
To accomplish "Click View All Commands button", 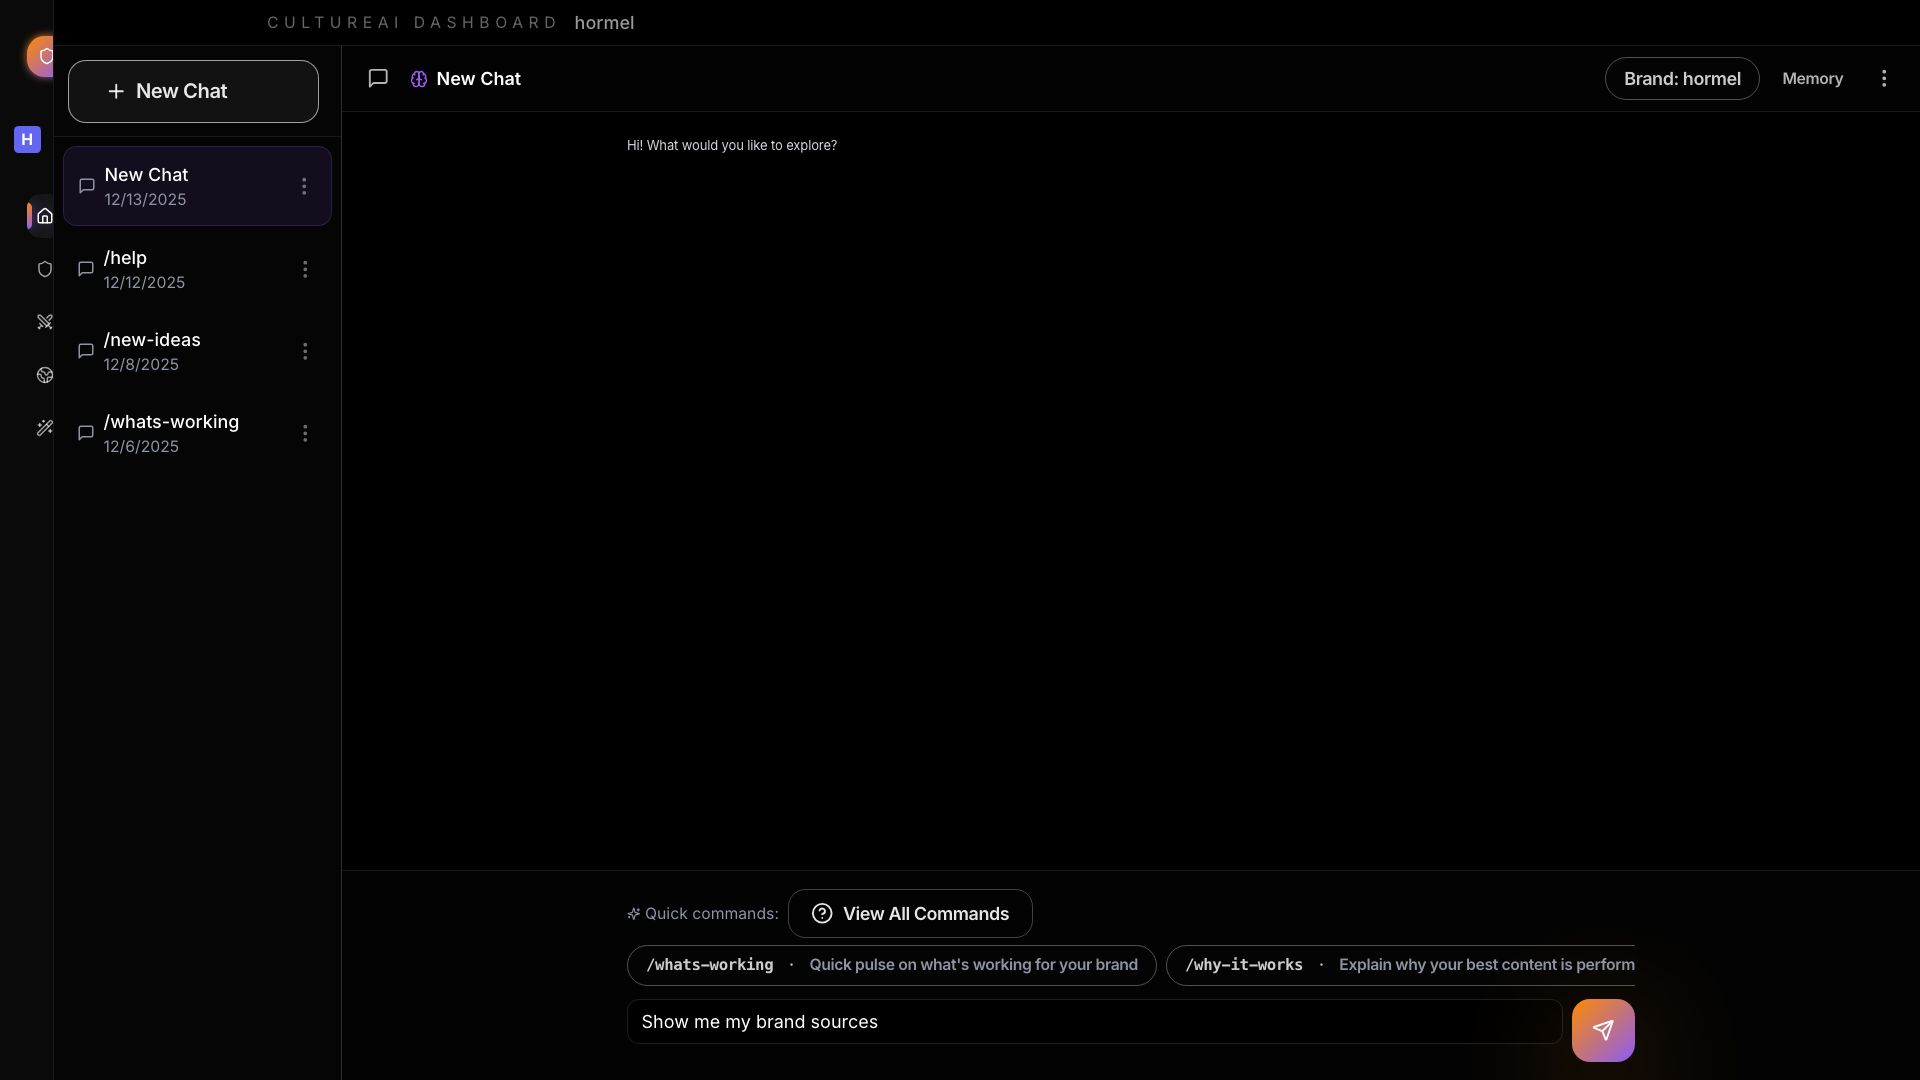I will tap(909, 913).
